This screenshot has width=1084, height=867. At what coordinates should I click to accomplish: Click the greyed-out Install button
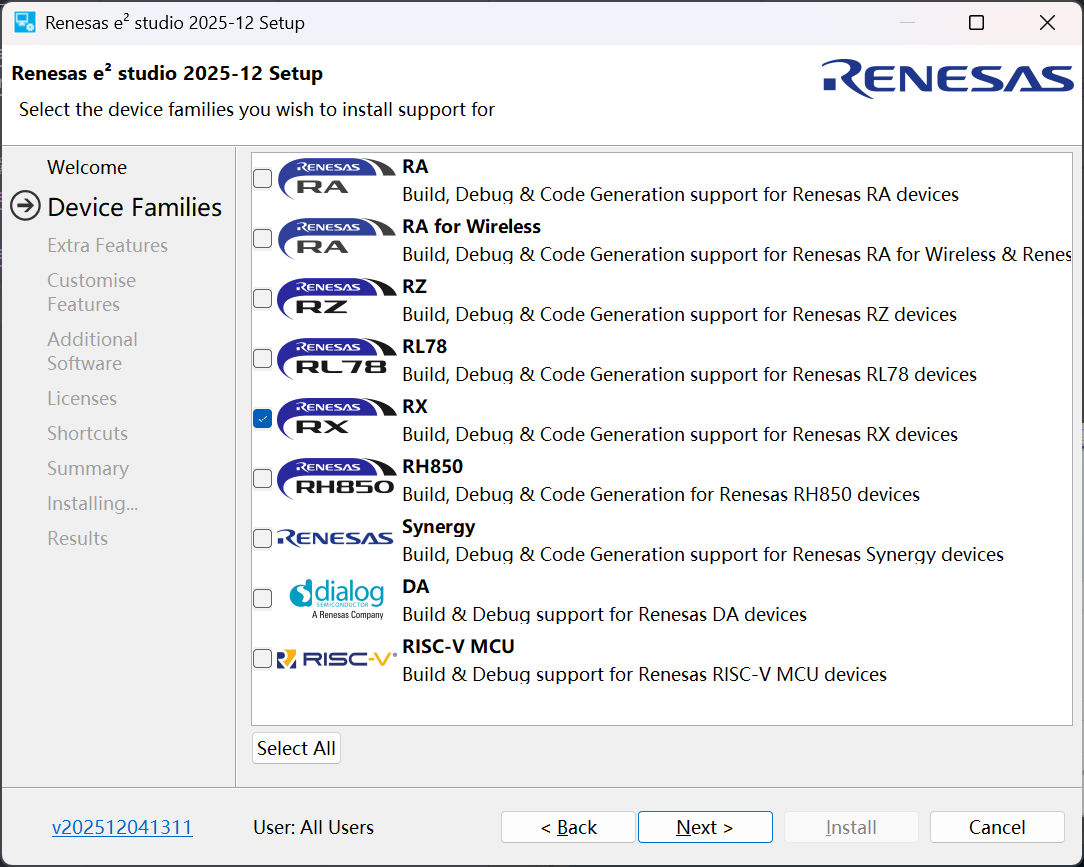851,827
